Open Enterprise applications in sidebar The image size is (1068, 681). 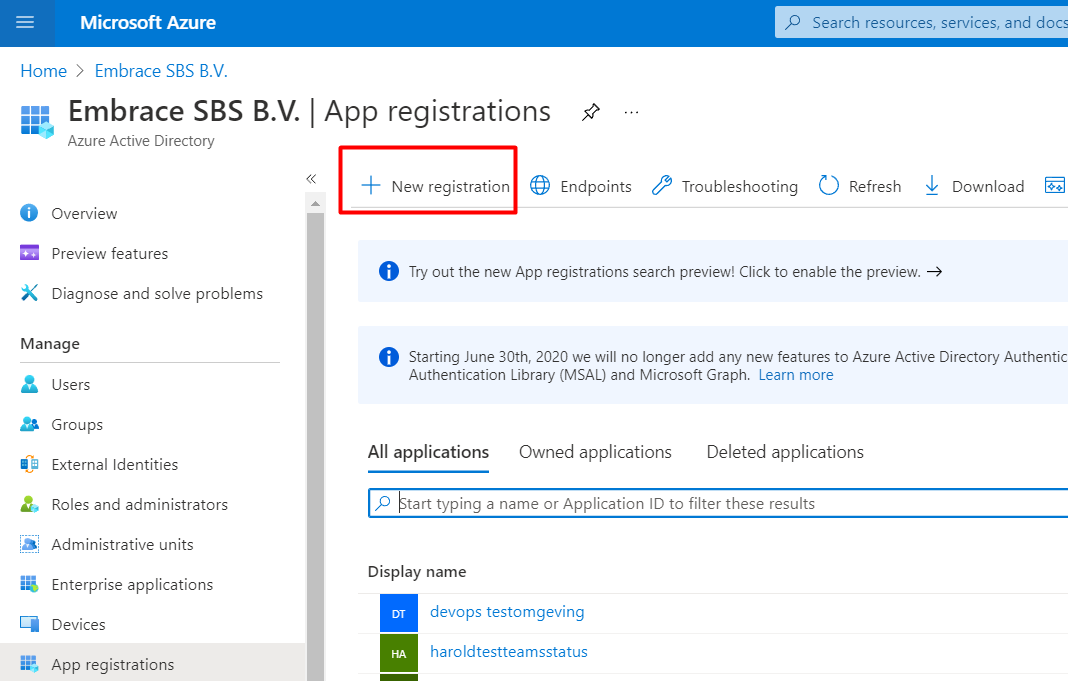point(132,584)
